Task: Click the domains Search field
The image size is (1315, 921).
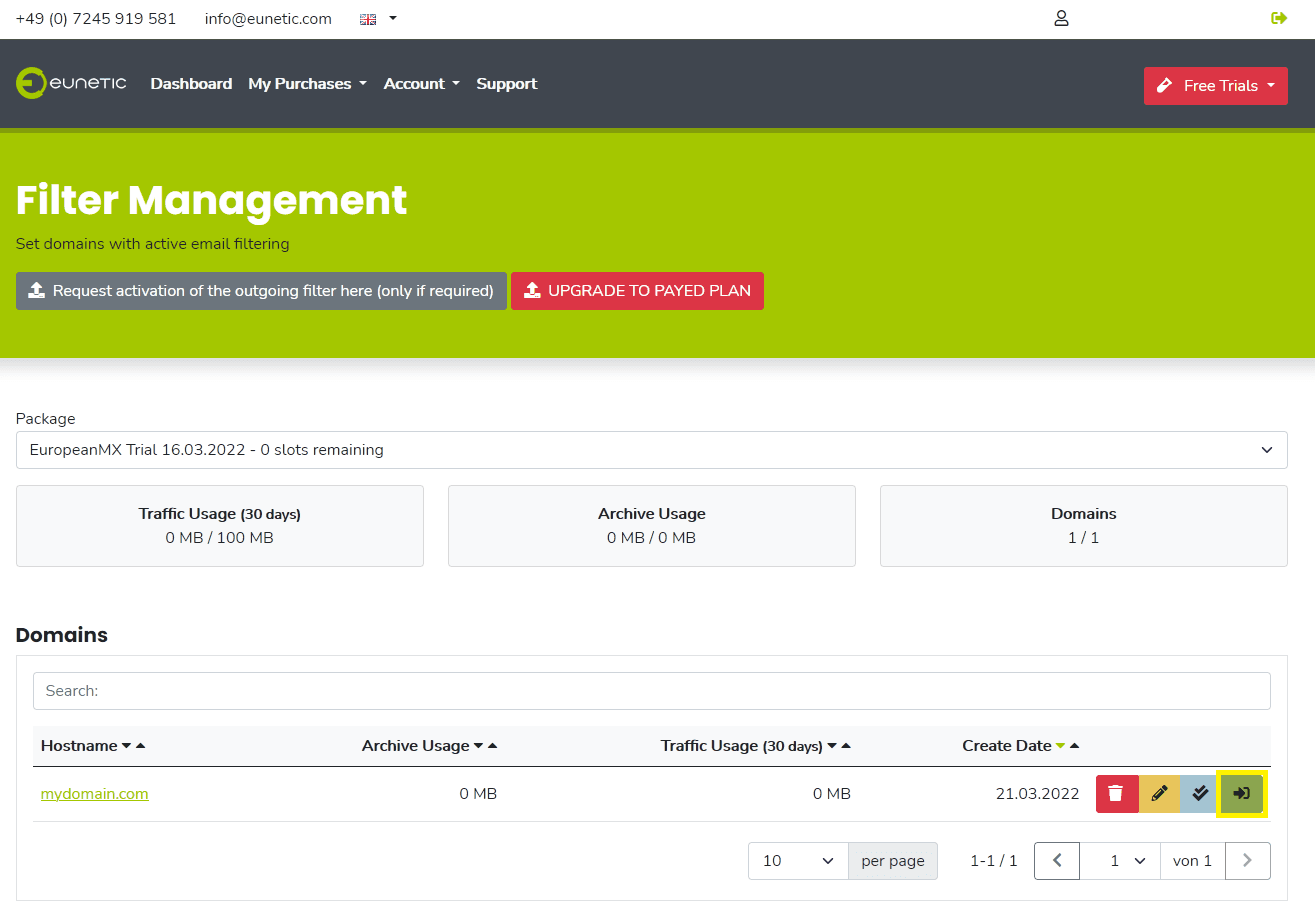Action: pyautogui.click(x=651, y=691)
